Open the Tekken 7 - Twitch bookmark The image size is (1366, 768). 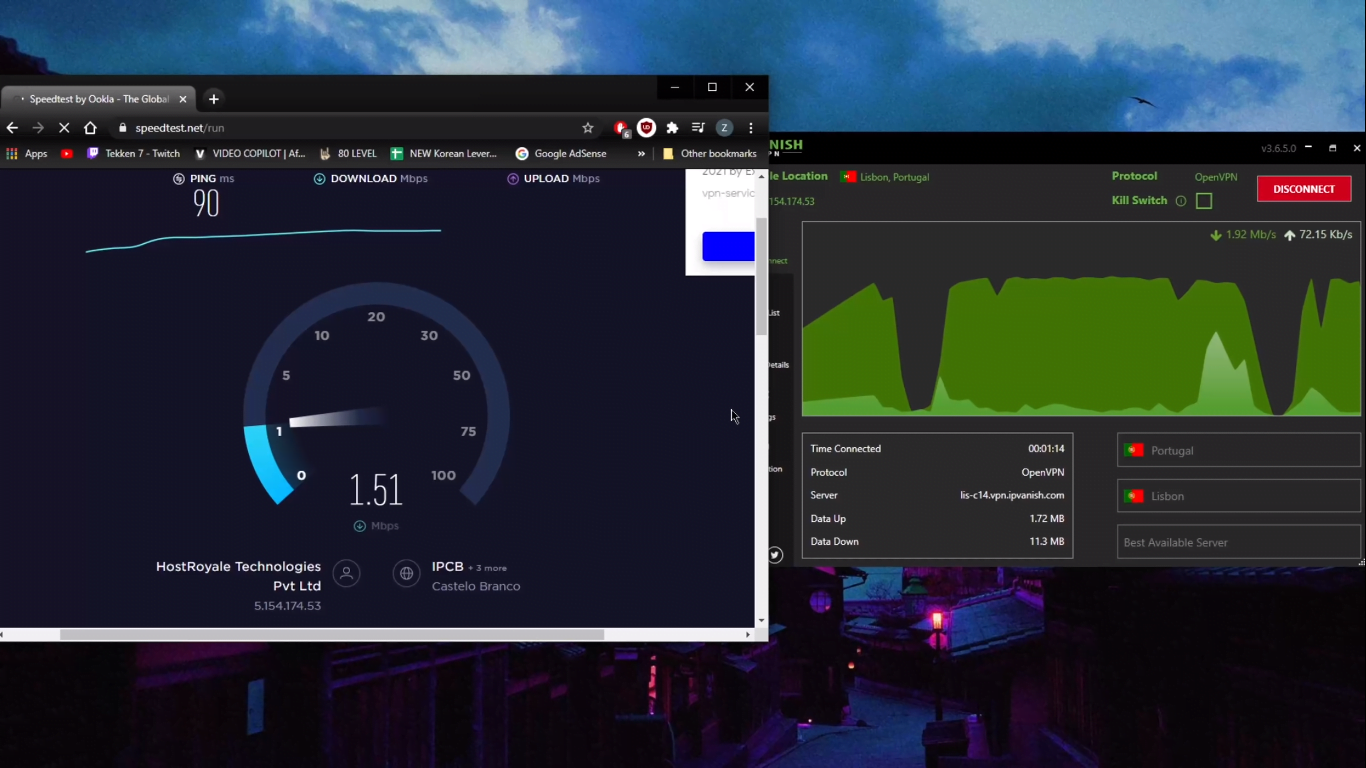(134, 154)
